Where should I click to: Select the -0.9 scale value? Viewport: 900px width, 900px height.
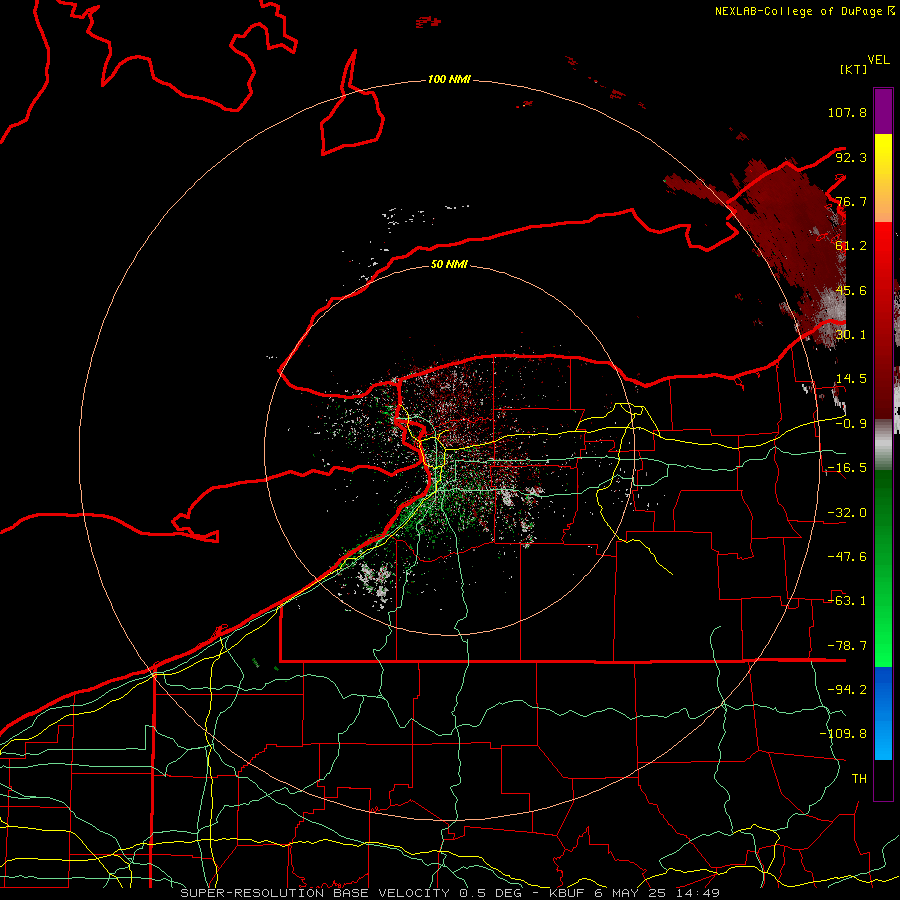851,424
